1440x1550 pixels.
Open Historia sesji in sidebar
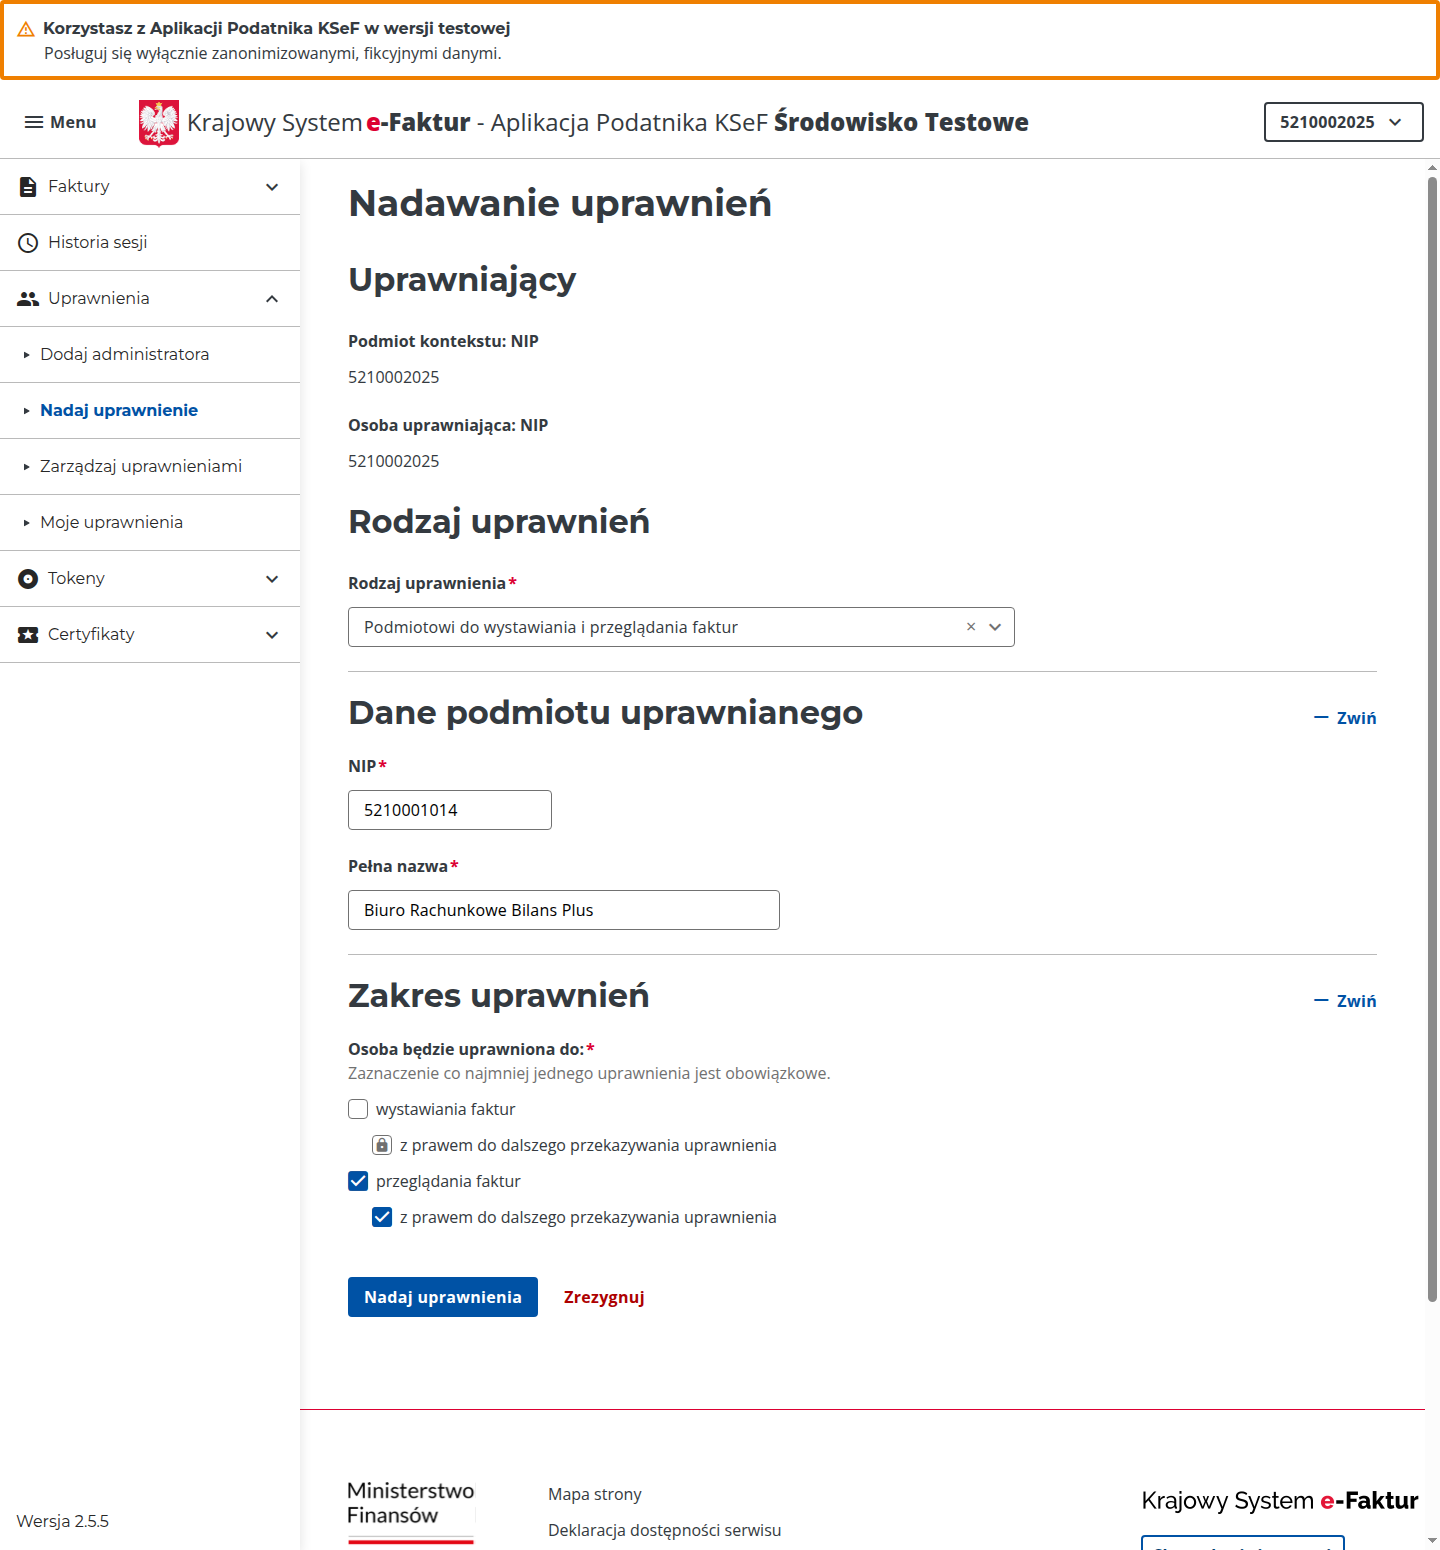point(150,243)
